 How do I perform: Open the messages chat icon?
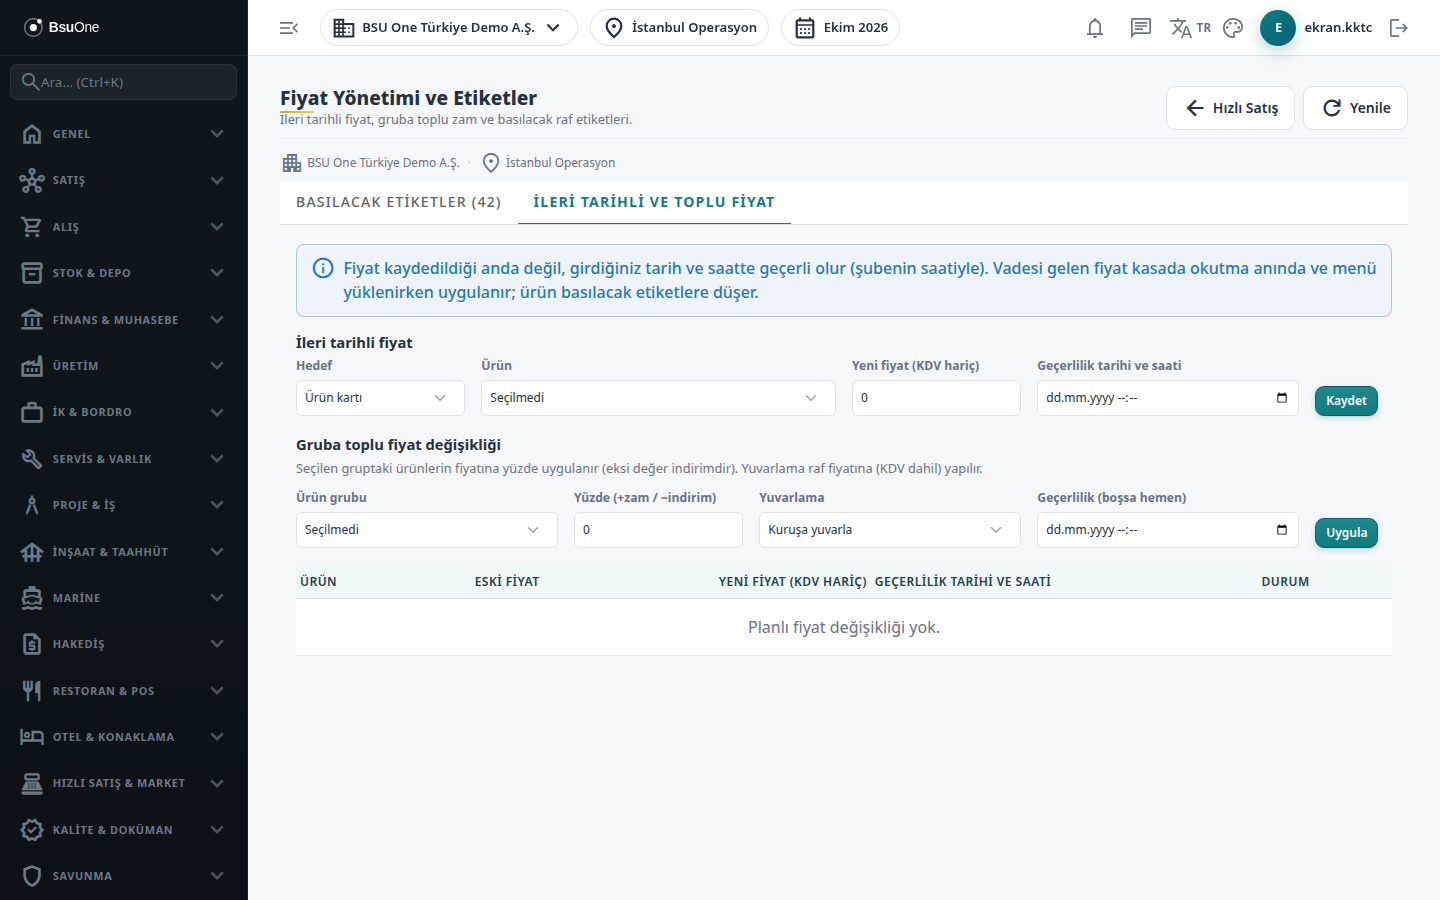1141,28
